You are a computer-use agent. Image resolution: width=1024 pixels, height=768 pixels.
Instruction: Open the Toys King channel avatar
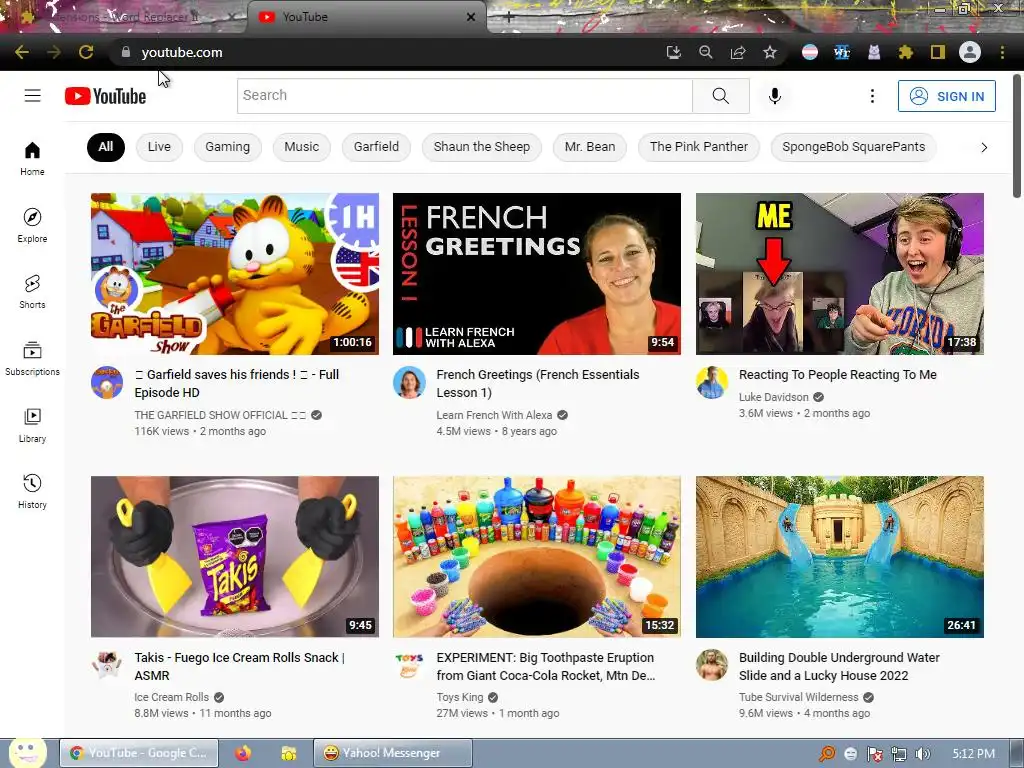[409, 665]
